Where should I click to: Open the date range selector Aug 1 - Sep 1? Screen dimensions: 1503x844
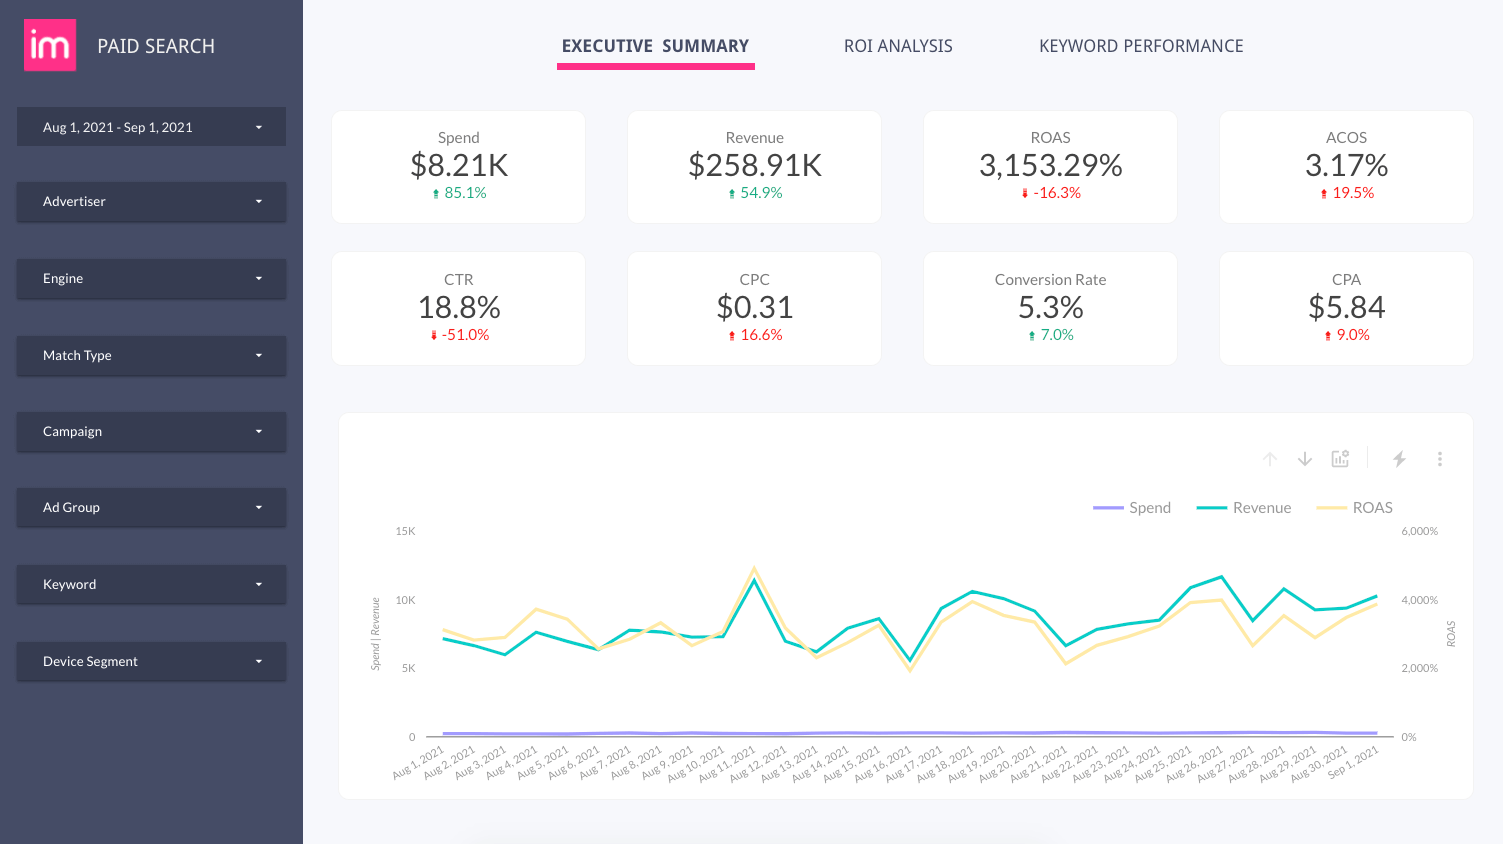(x=151, y=127)
